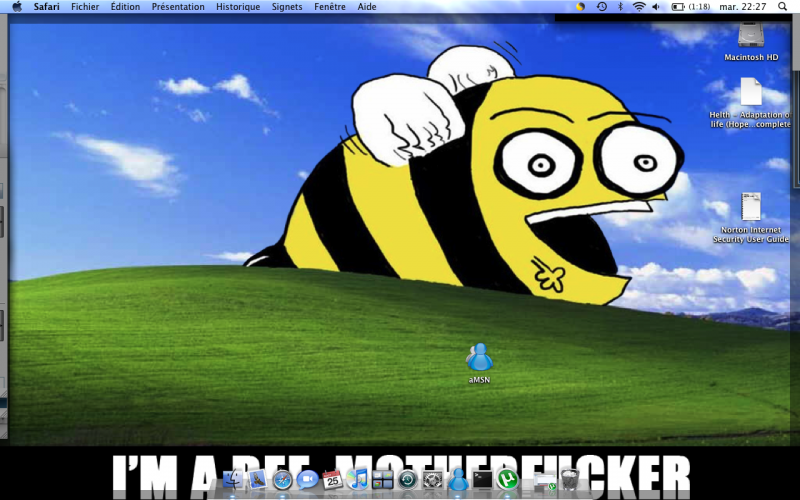Click the battery status icon

(x=678, y=7)
